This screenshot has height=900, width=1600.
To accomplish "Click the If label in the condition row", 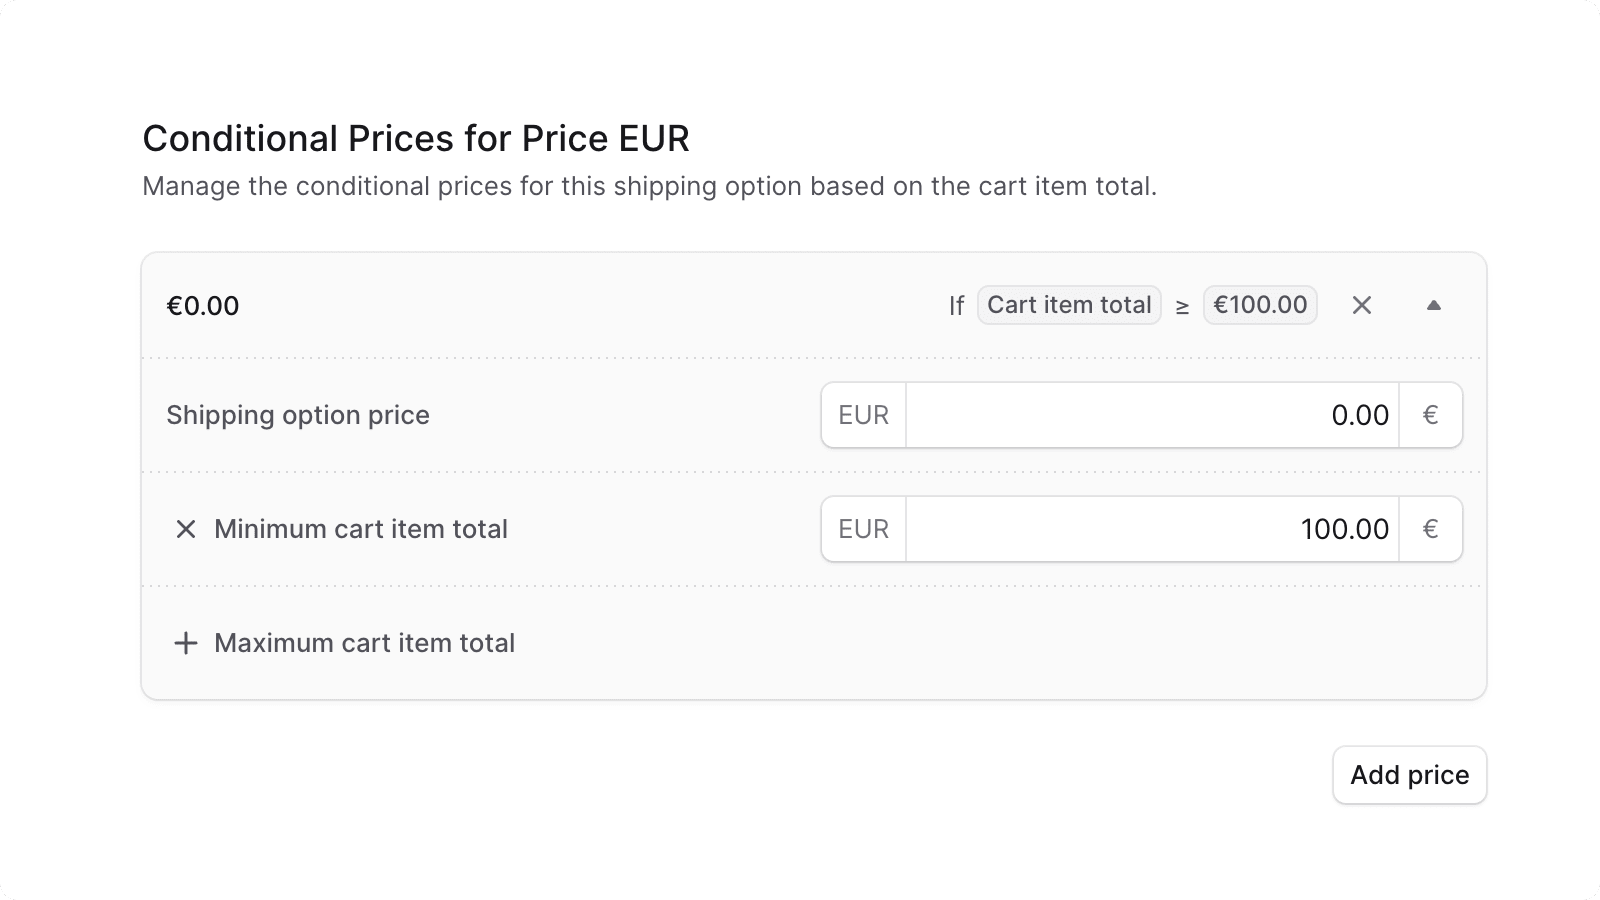I will point(955,305).
